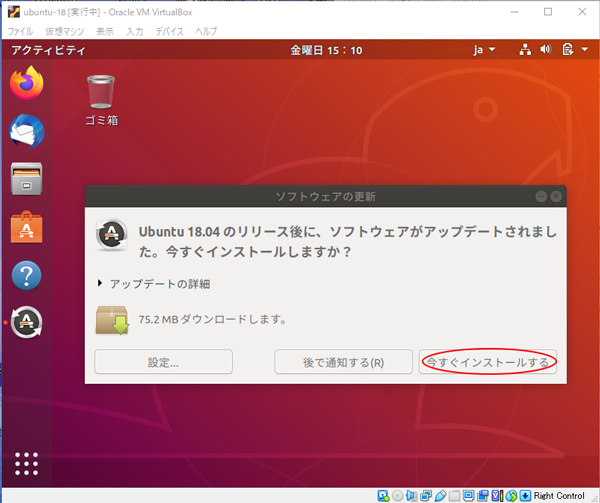Click the ソフトウェアの更新 title bar

coord(326,197)
